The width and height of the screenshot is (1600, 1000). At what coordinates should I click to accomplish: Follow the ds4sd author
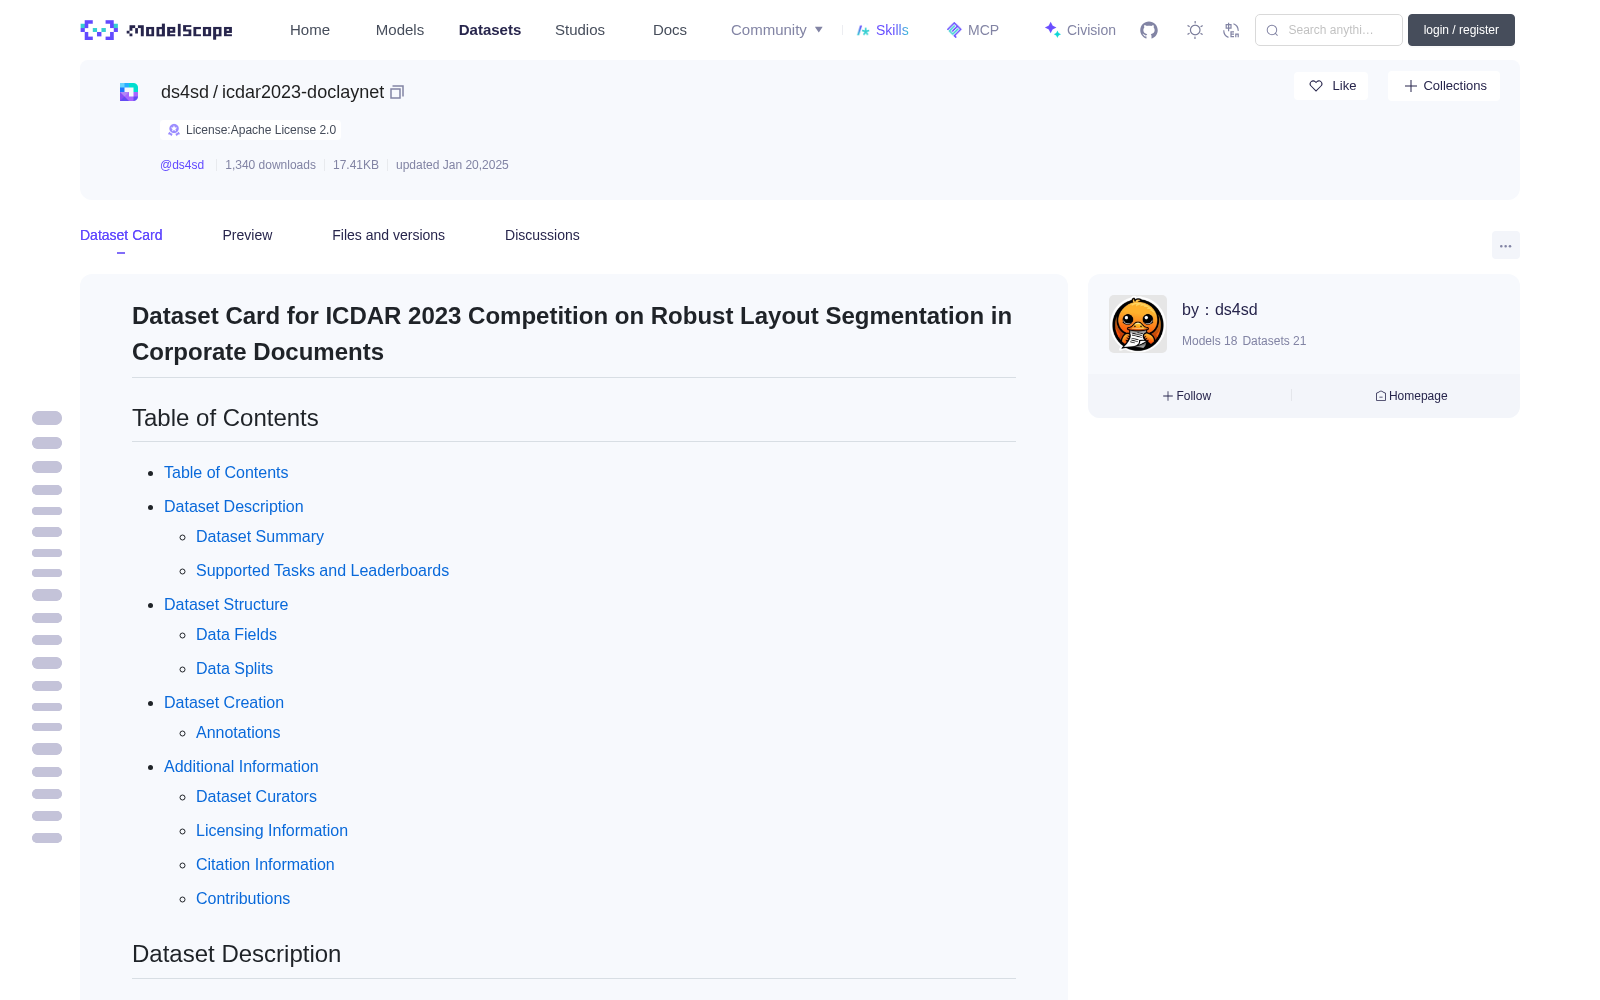tap(1187, 396)
